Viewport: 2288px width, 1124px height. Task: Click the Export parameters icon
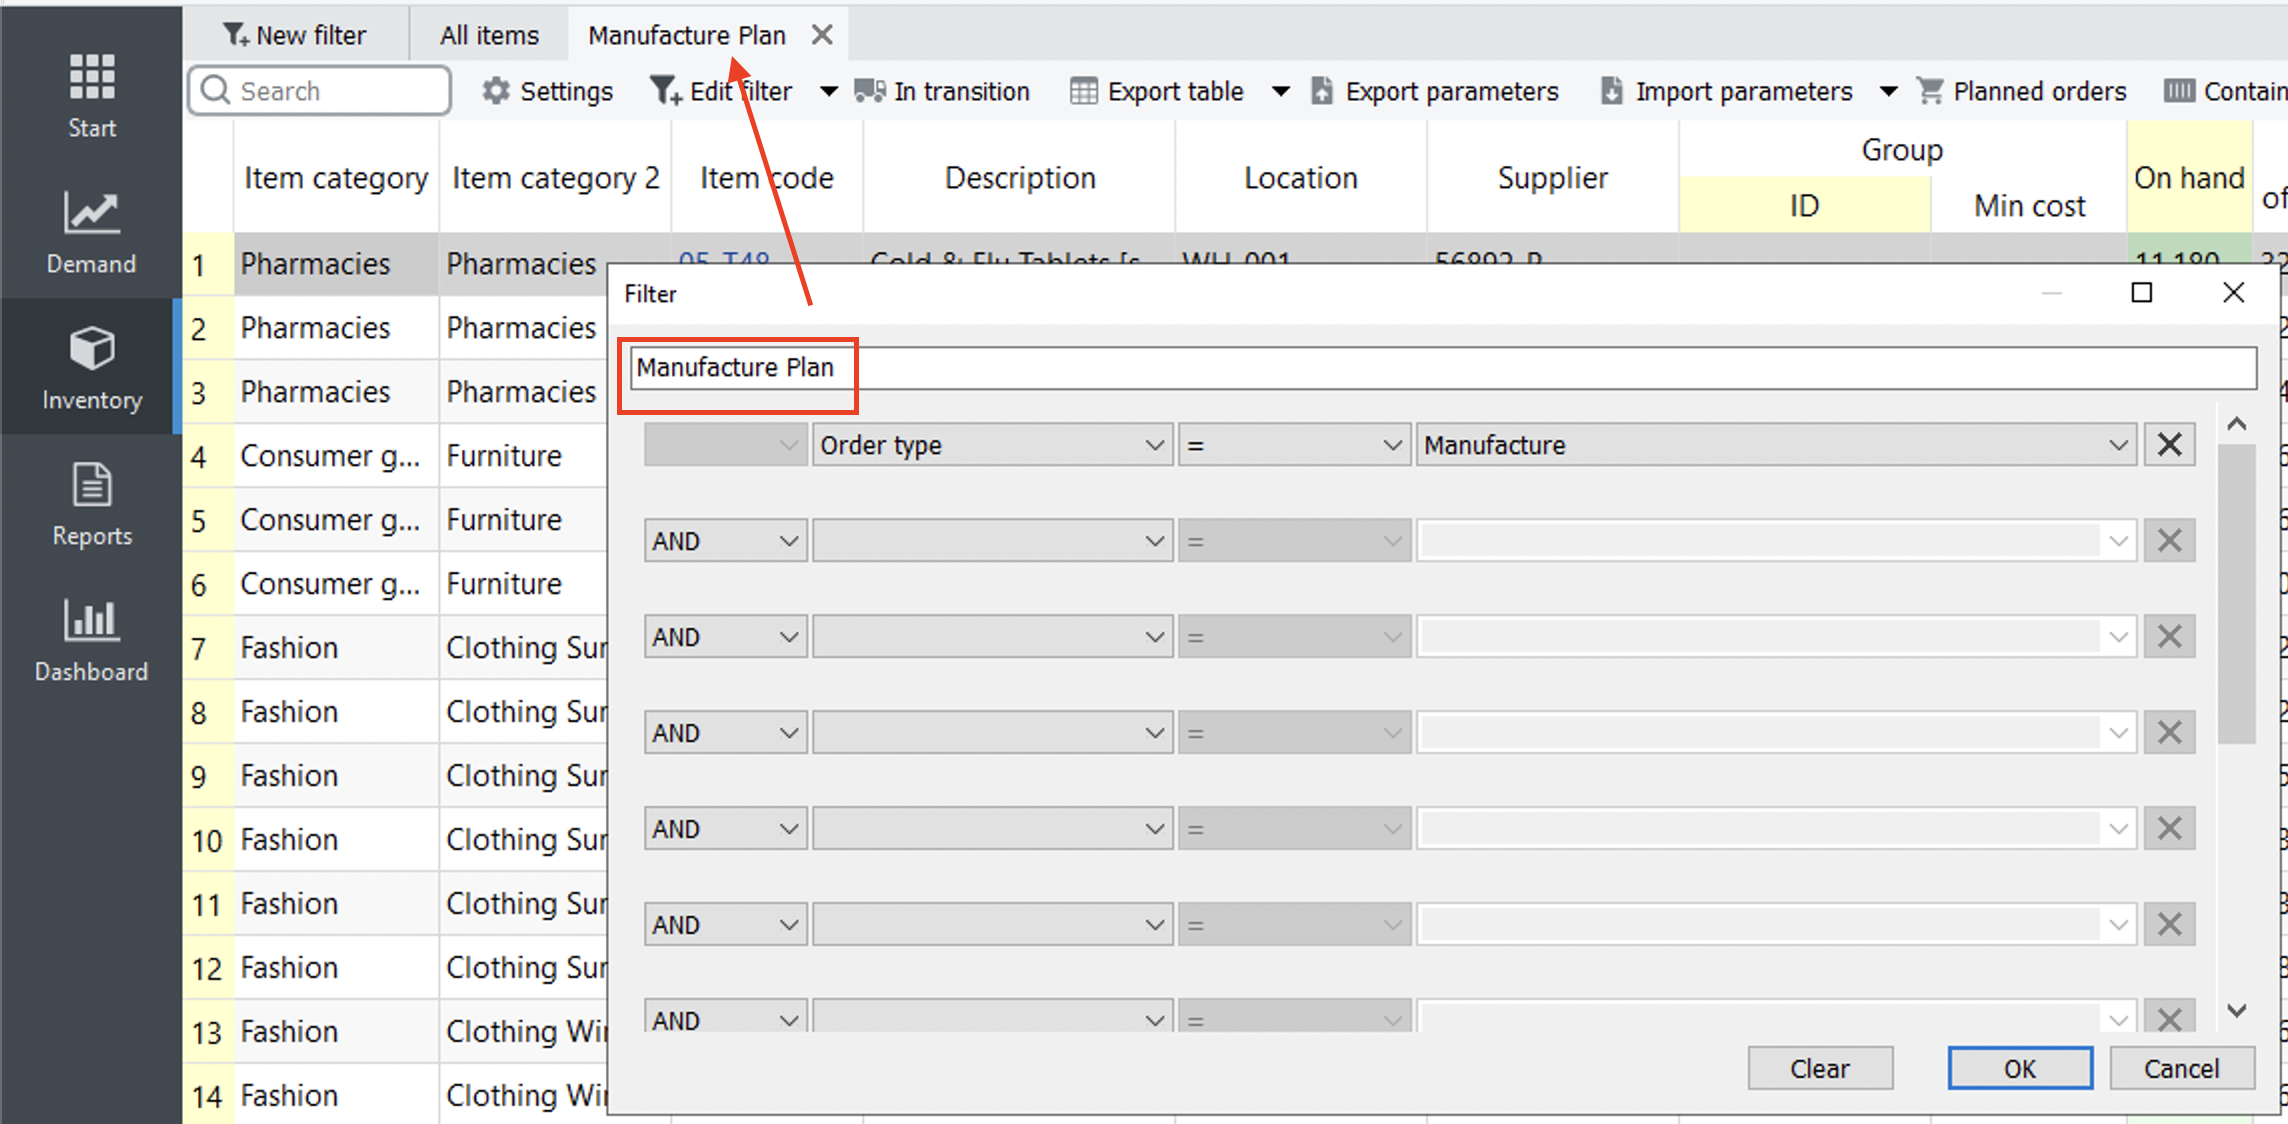point(1322,91)
